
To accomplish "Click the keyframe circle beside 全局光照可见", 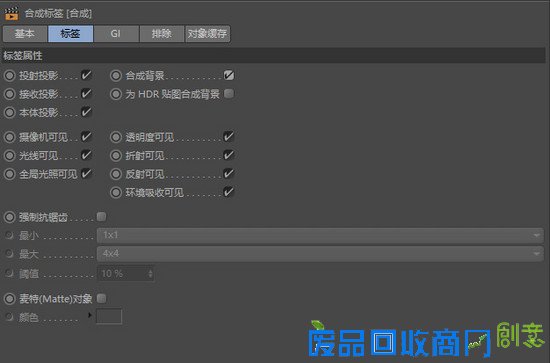I will pos(9,174).
